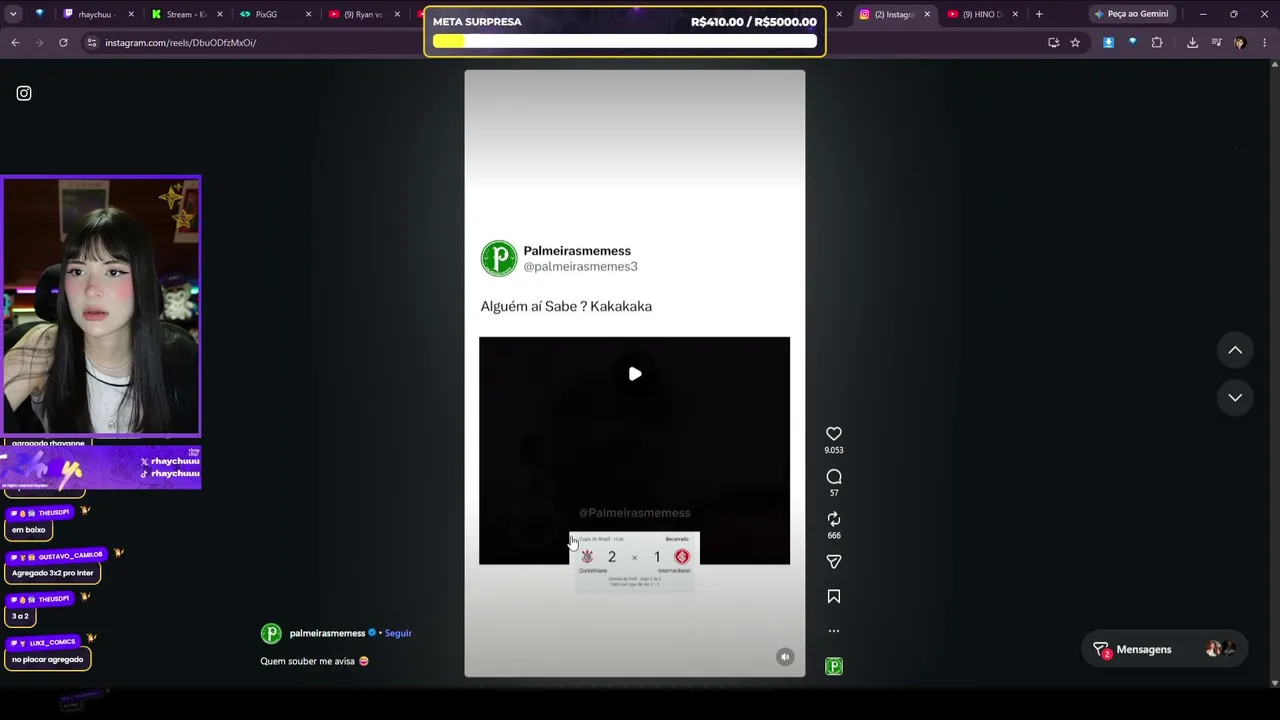Click the caption "Quem souber me avisa"

(x=315, y=661)
